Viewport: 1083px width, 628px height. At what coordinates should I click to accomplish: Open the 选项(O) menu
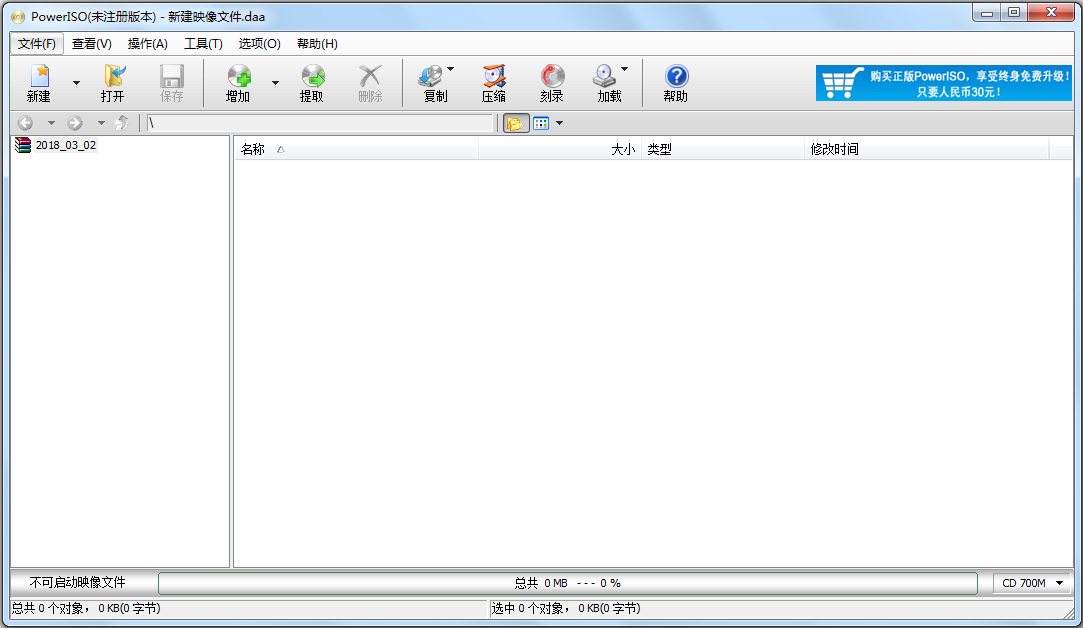(x=258, y=43)
